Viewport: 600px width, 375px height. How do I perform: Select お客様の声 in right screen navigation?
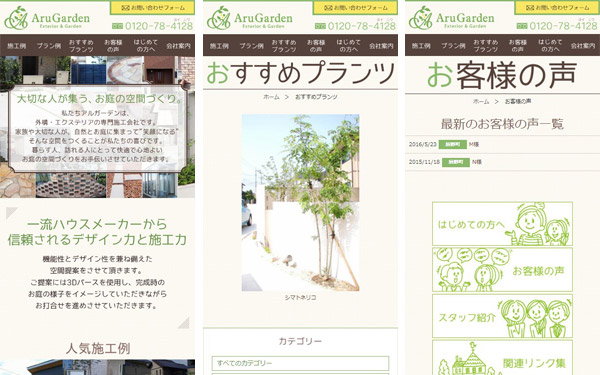tap(518, 46)
